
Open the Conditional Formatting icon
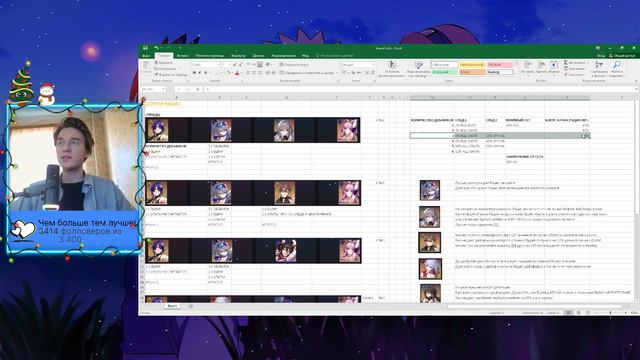pyautogui.click(x=392, y=65)
